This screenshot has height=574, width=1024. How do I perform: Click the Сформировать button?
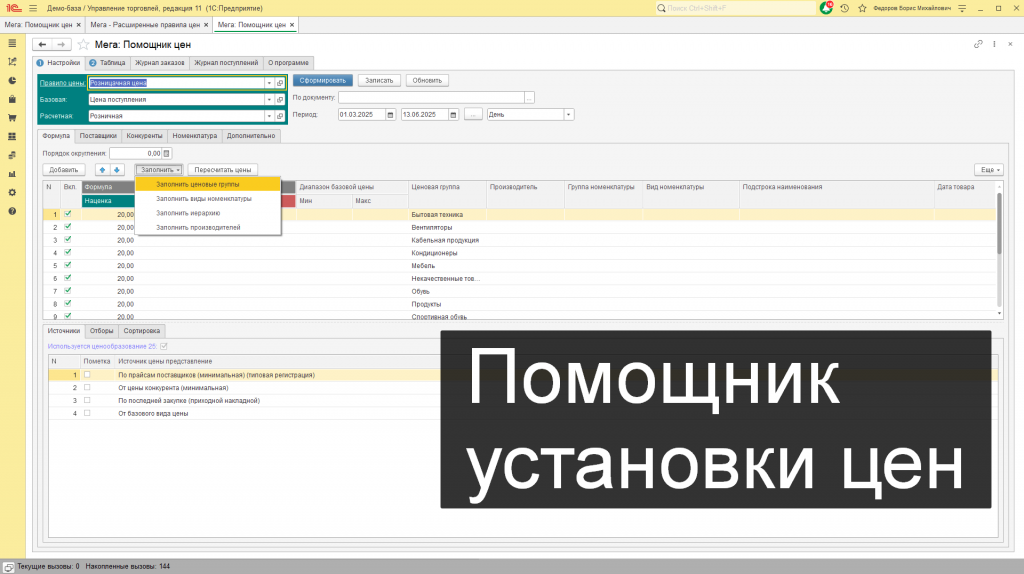(x=323, y=80)
